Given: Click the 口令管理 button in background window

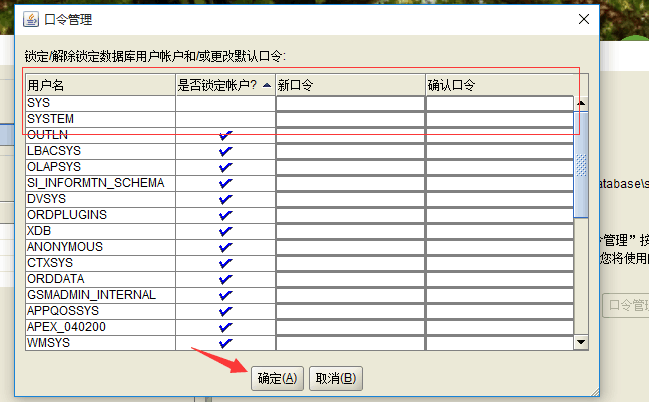Looking at the screenshot, I should pos(625,306).
